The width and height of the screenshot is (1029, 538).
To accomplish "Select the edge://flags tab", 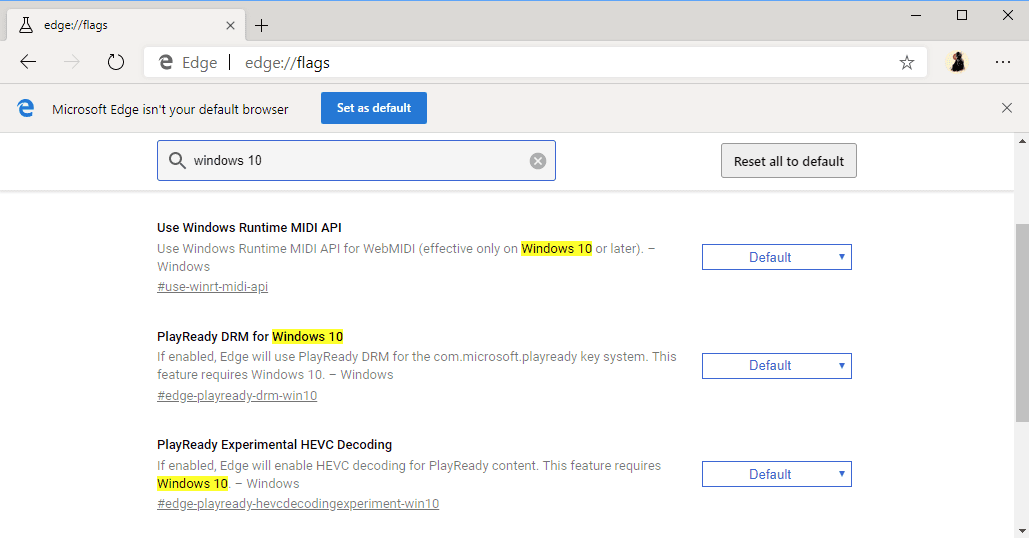I will [x=126, y=26].
